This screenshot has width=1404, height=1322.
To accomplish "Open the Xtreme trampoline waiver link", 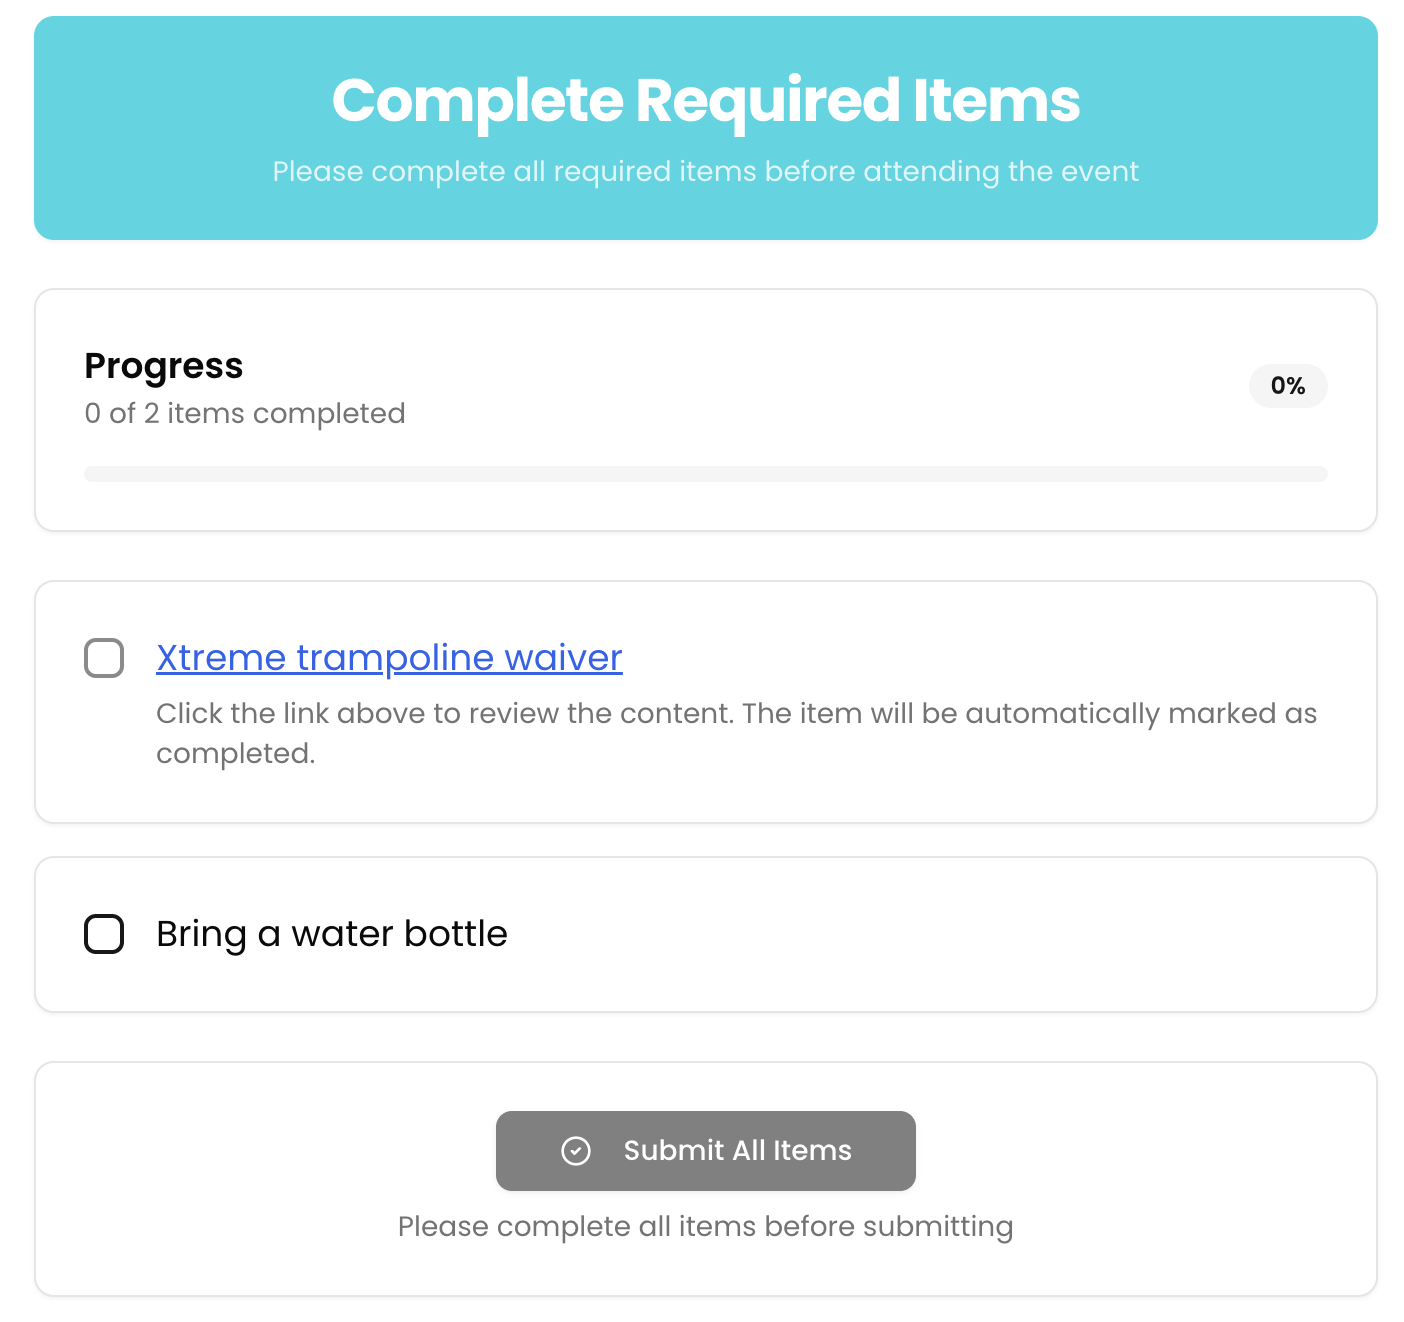I will click(389, 658).
